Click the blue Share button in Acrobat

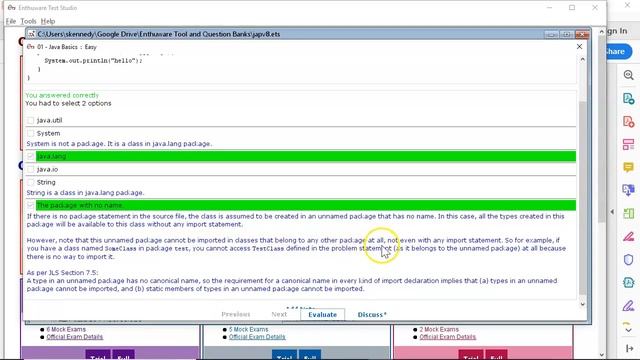pos(618,51)
